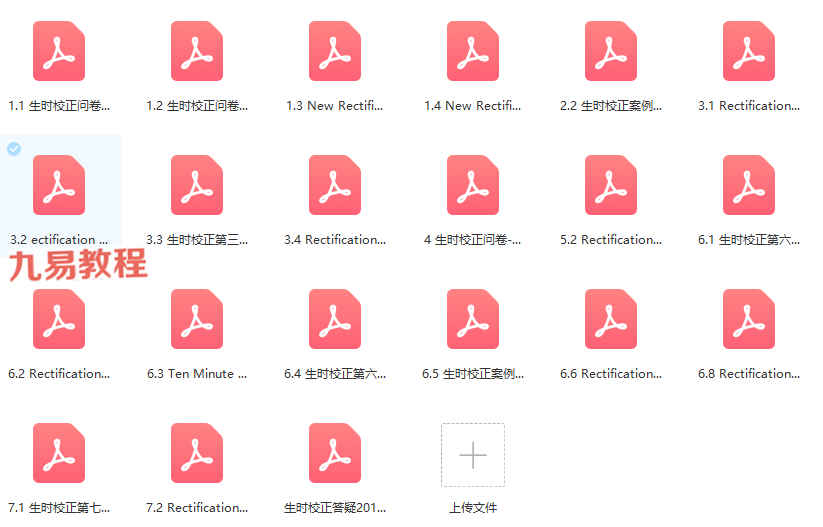The height and width of the screenshot is (527, 823).
Task: Select the 1.4 New Rectifi... PDF icon
Action: [x=473, y=51]
